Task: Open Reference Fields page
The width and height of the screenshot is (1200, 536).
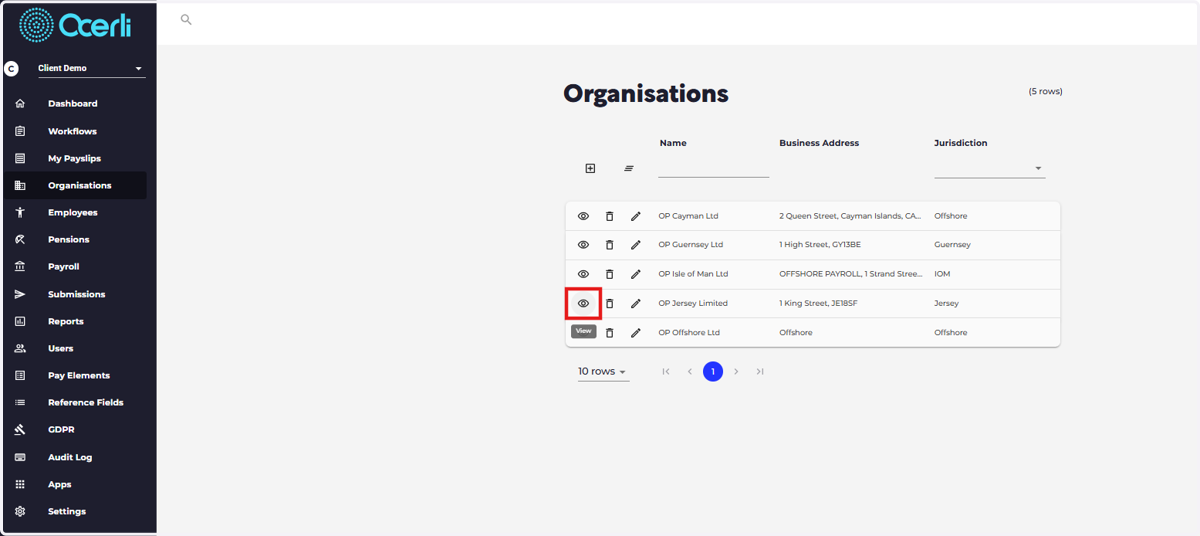Action: pyautogui.click(x=86, y=402)
